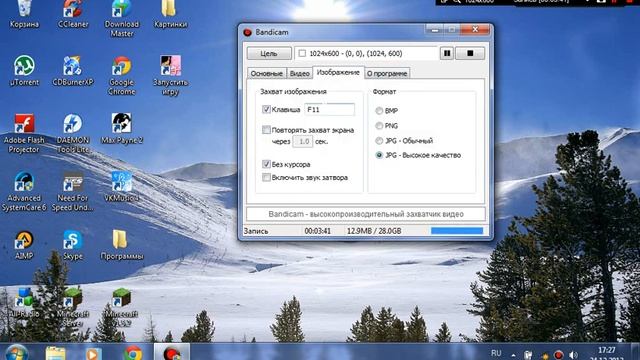The width and height of the screenshot is (640, 360).
Task: Click the Bandicam promo banner link
Action: pos(366,214)
